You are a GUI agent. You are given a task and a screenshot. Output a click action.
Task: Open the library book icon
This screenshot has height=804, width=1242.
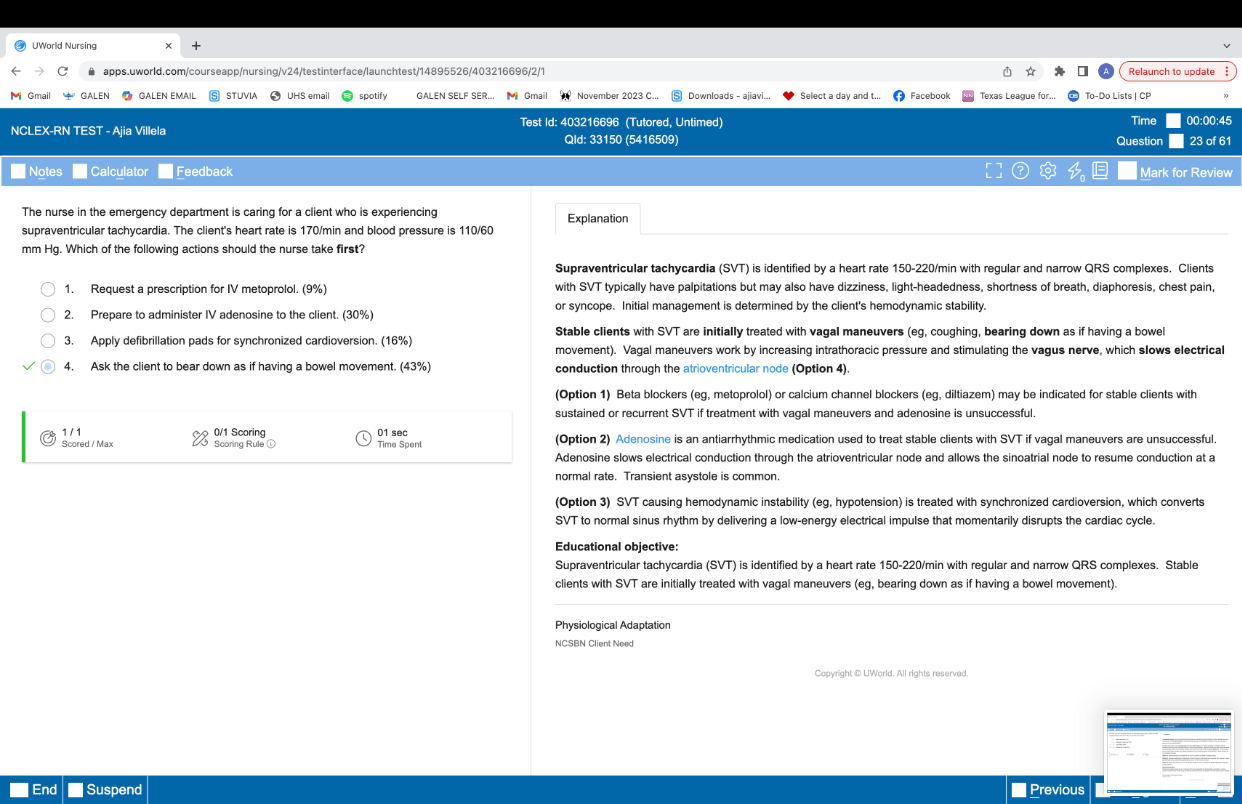[x=1100, y=171]
